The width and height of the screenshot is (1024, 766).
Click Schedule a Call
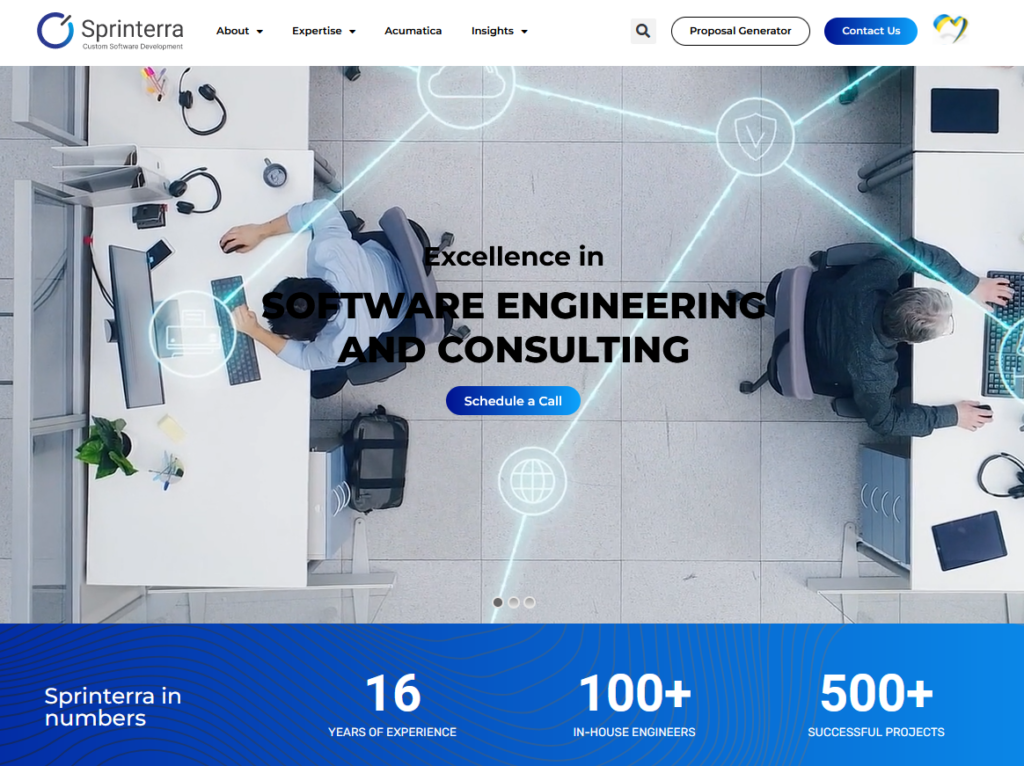[x=512, y=401]
